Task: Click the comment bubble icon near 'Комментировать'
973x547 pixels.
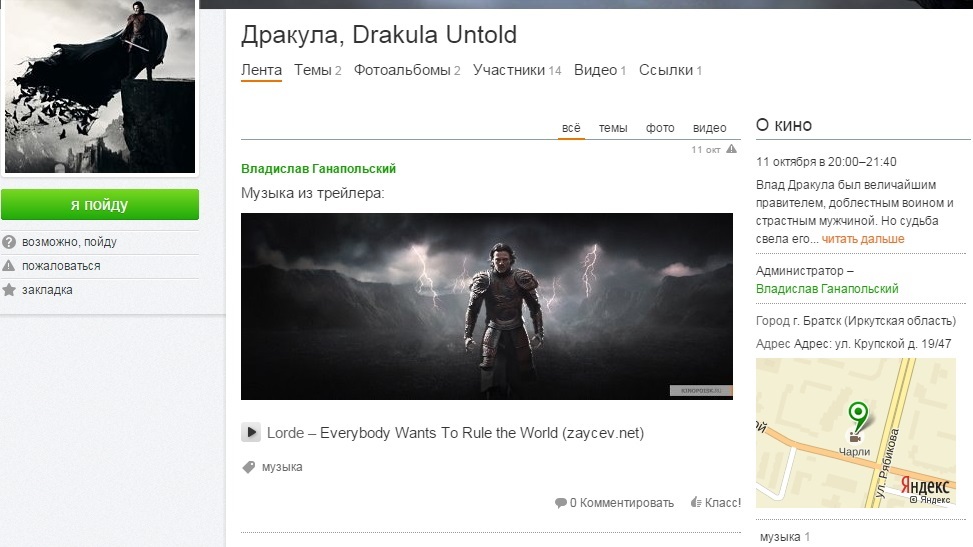Action: 560,503
